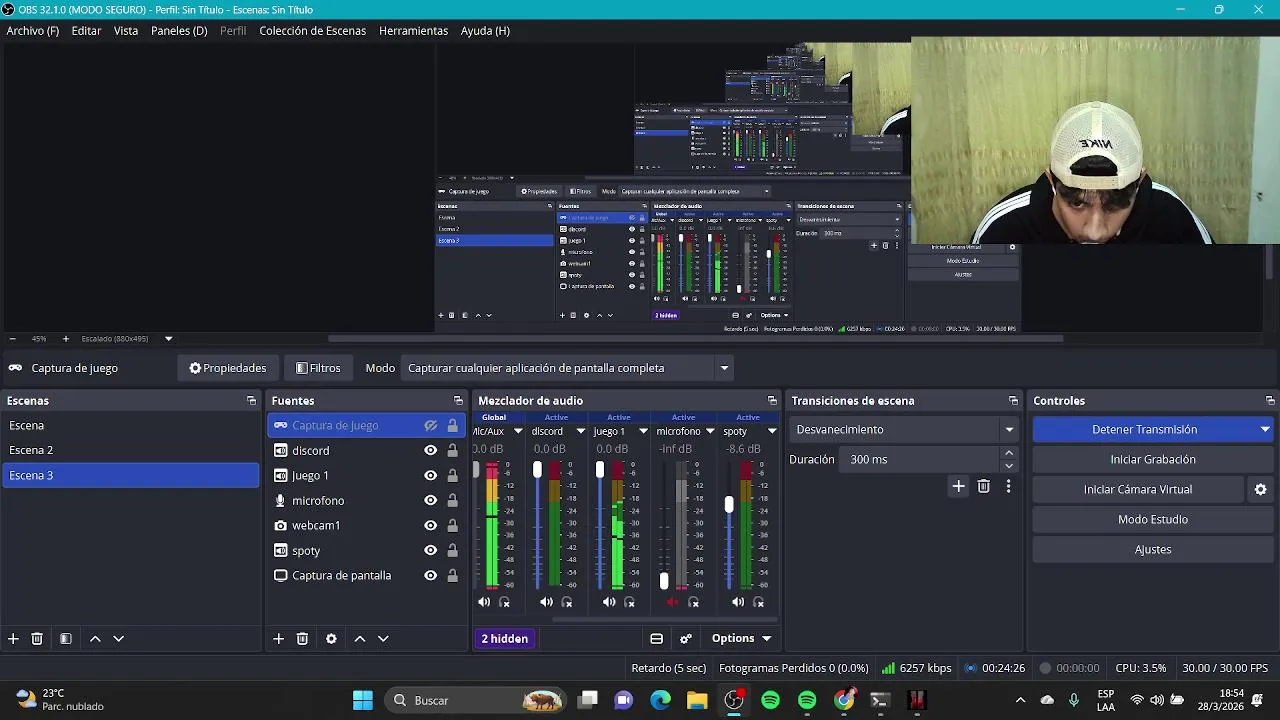
Task: Open the Vista menu
Action: tap(126, 31)
